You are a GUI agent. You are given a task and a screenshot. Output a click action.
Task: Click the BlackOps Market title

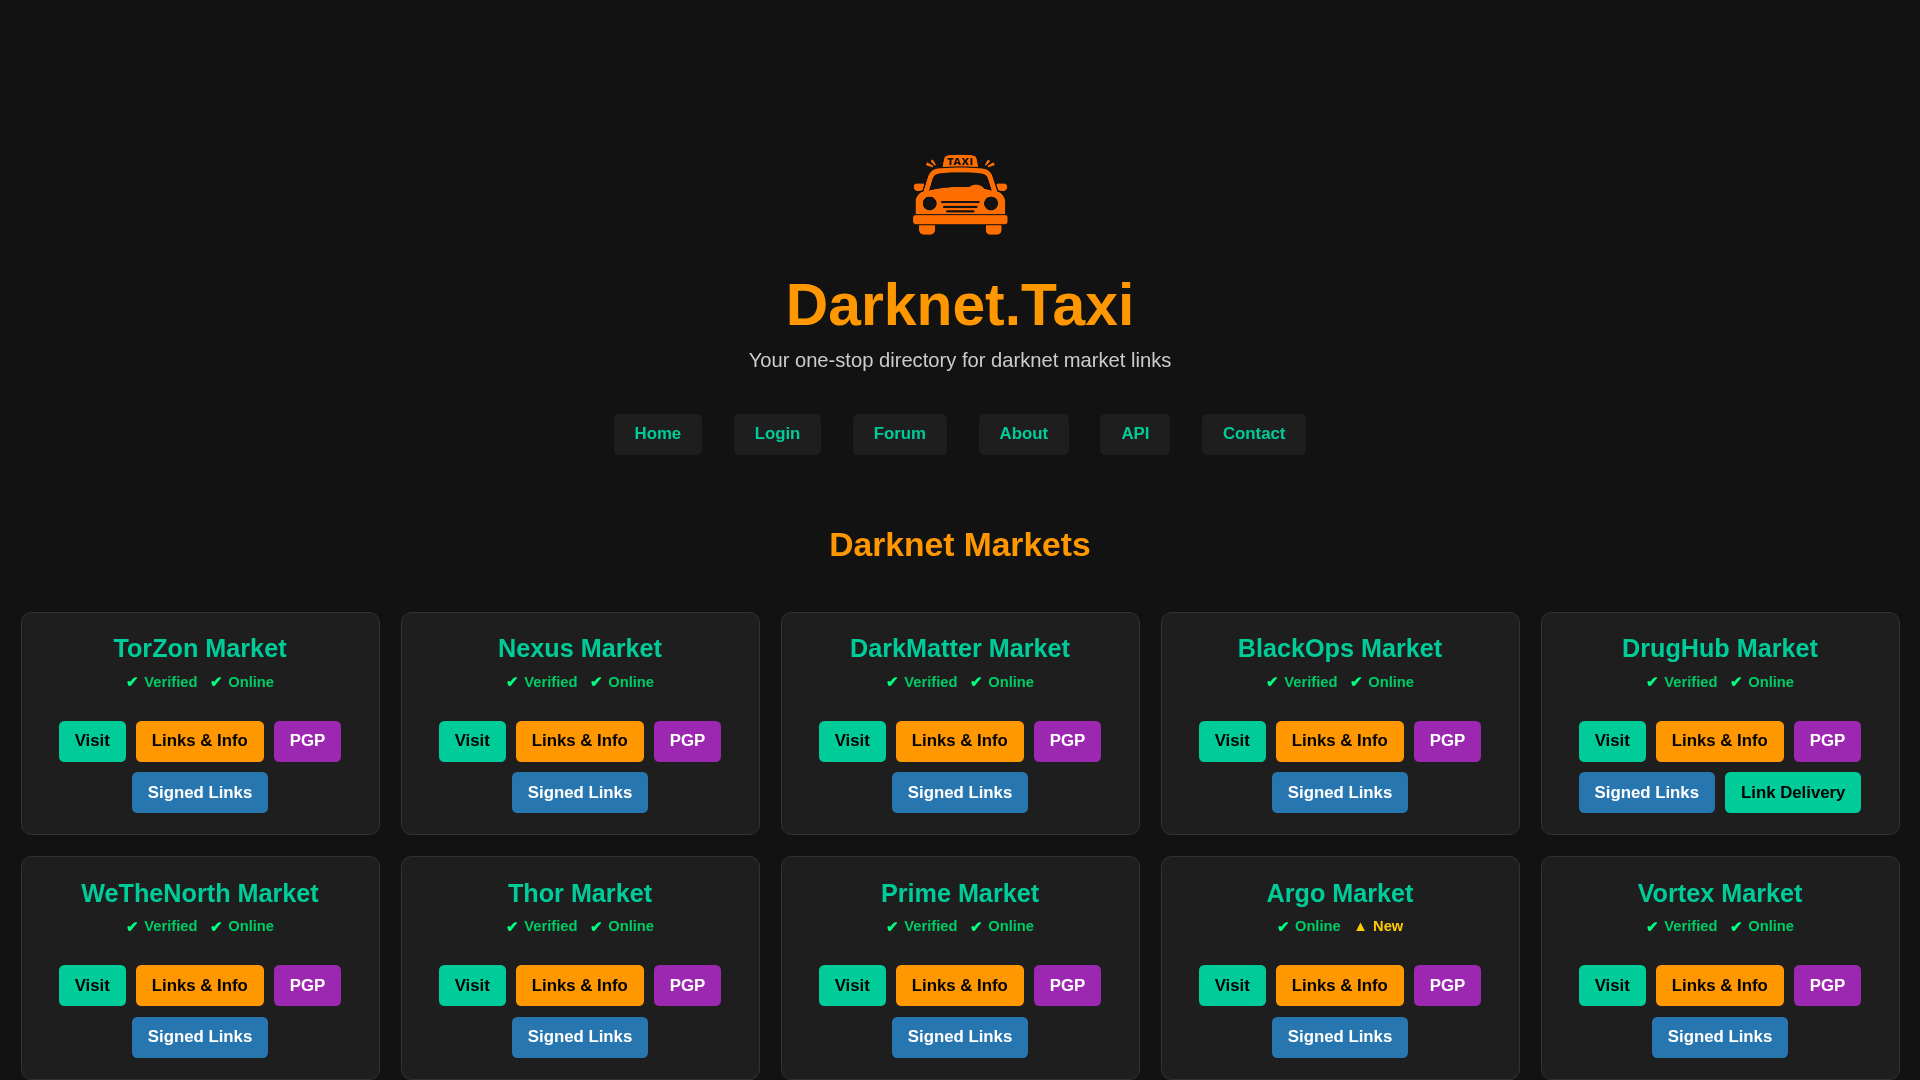coord(1340,649)
